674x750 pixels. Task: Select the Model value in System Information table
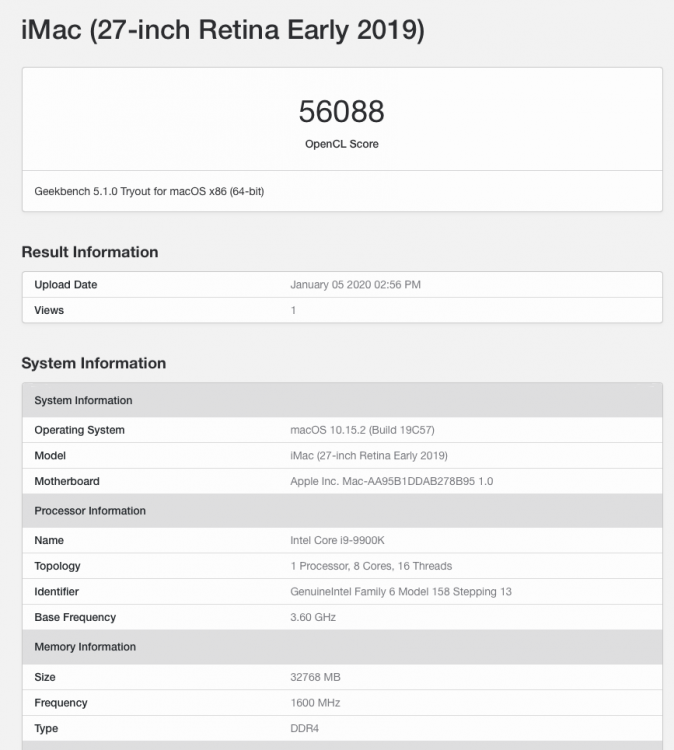point(369,456)
